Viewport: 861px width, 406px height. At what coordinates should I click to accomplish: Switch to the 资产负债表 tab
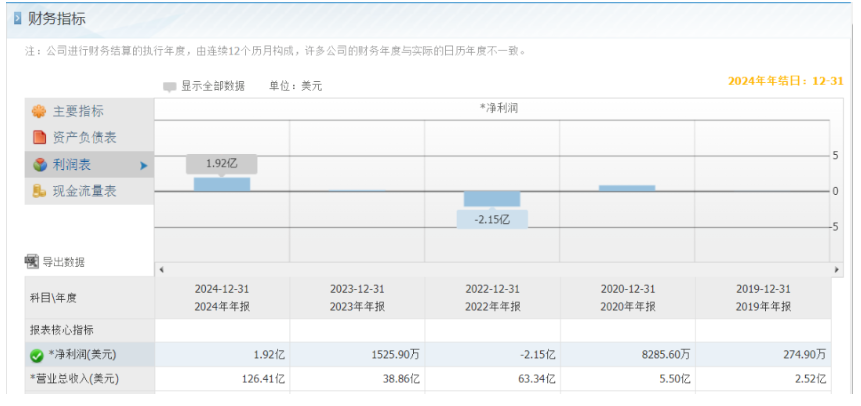click(89, 137)
